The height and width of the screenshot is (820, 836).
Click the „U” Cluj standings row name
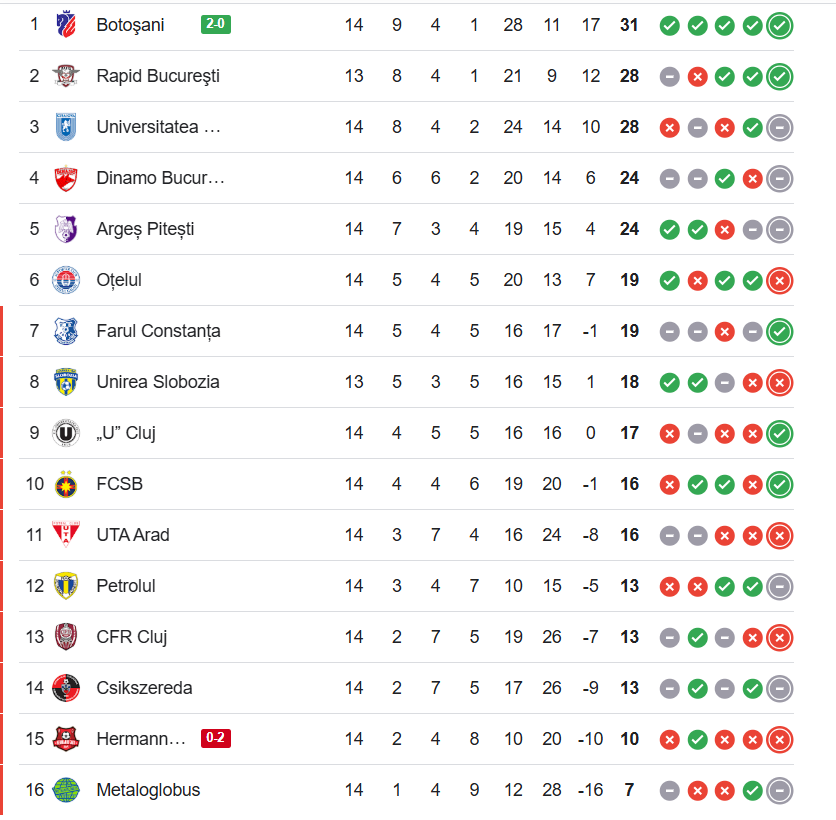pyautogui.click(x=126, y=433)
